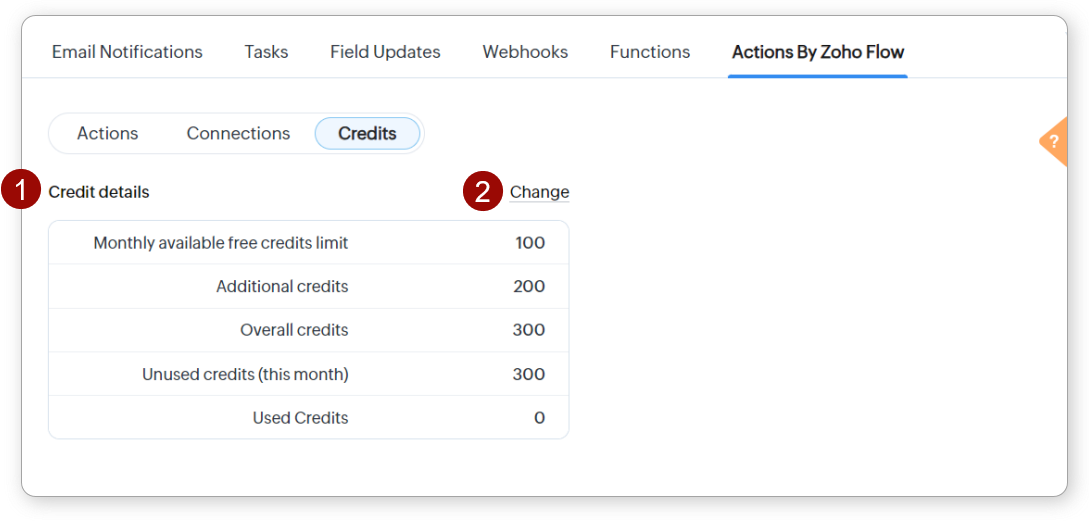Viewport: 1089px width, 521px height.
Task: Click the Unused credits (this month) label
Action: point(245,374)
